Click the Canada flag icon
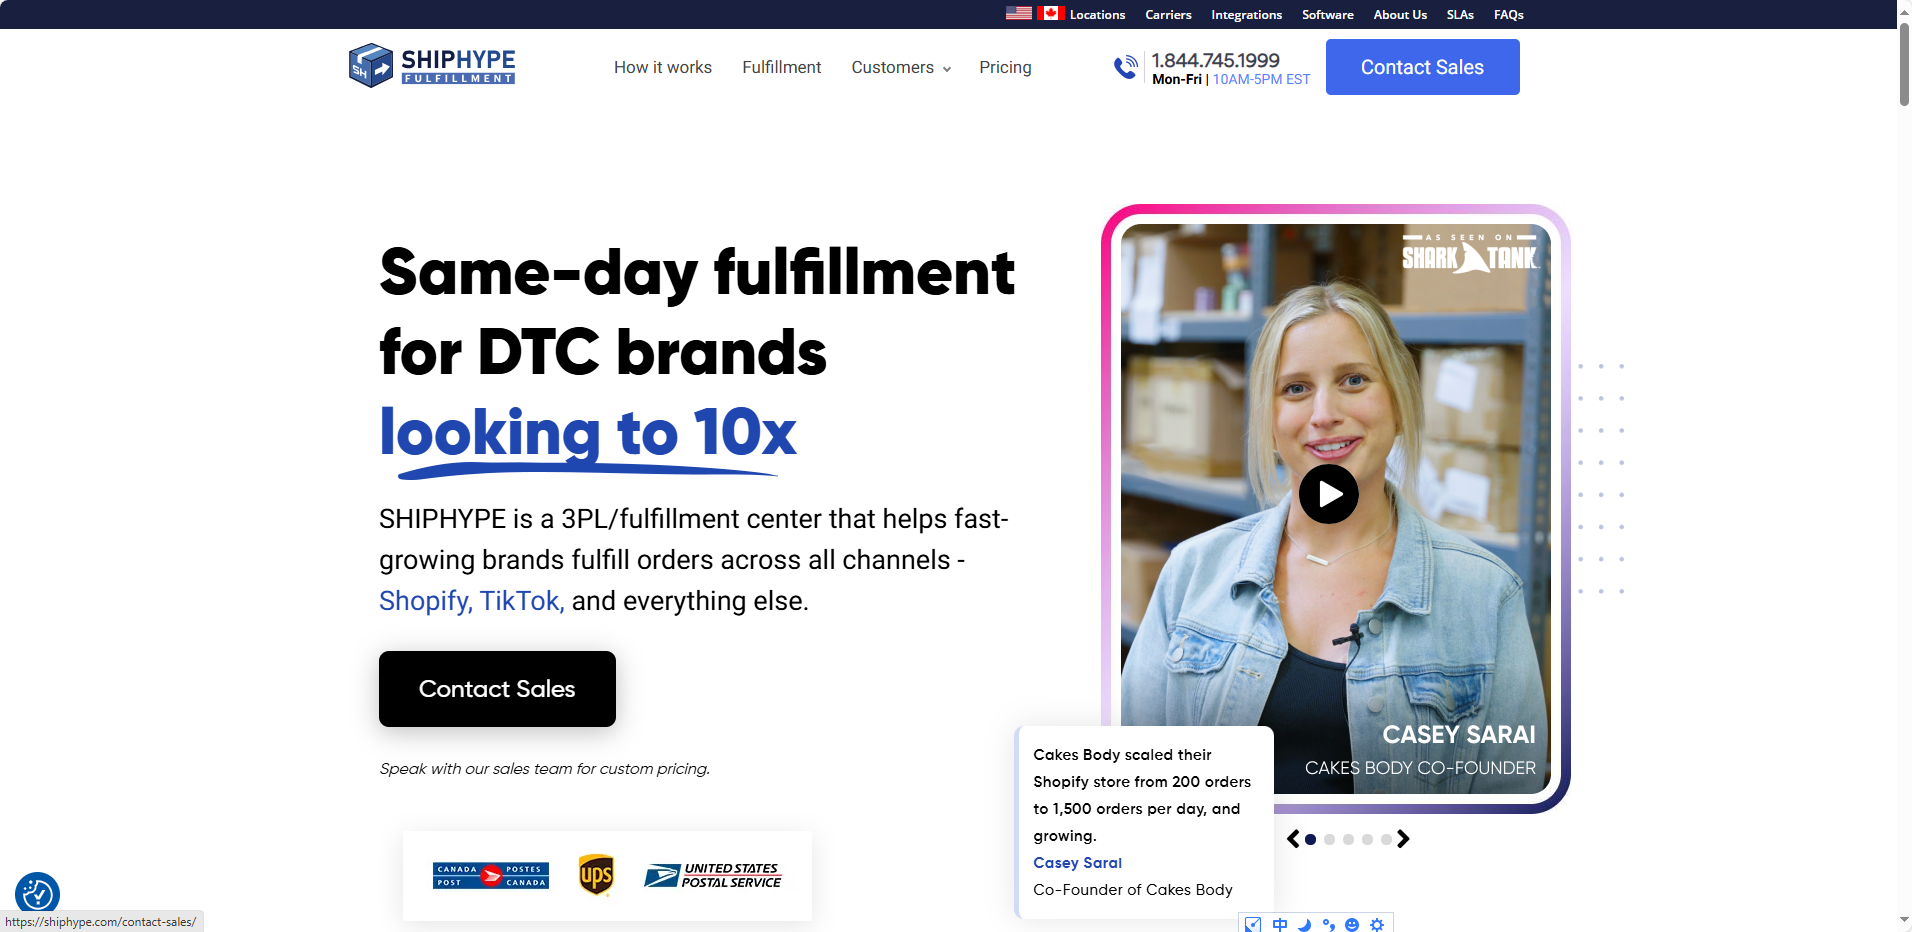Viewport: 1912px width, 932px height. click(x=1051, y=13)
